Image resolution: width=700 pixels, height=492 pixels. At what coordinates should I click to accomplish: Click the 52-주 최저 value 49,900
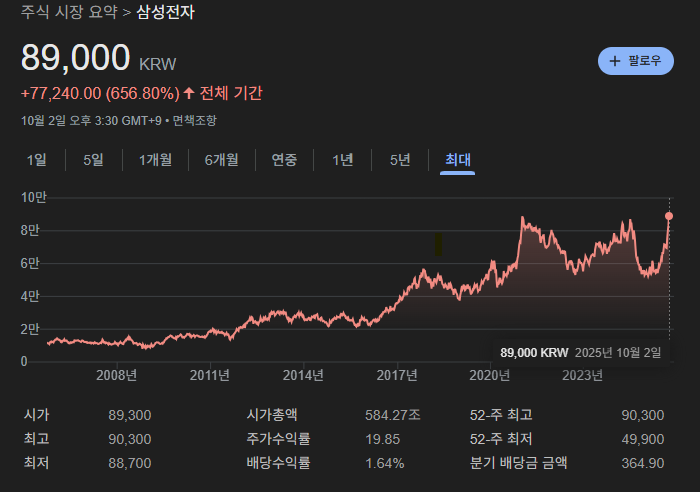click(643, 439)
